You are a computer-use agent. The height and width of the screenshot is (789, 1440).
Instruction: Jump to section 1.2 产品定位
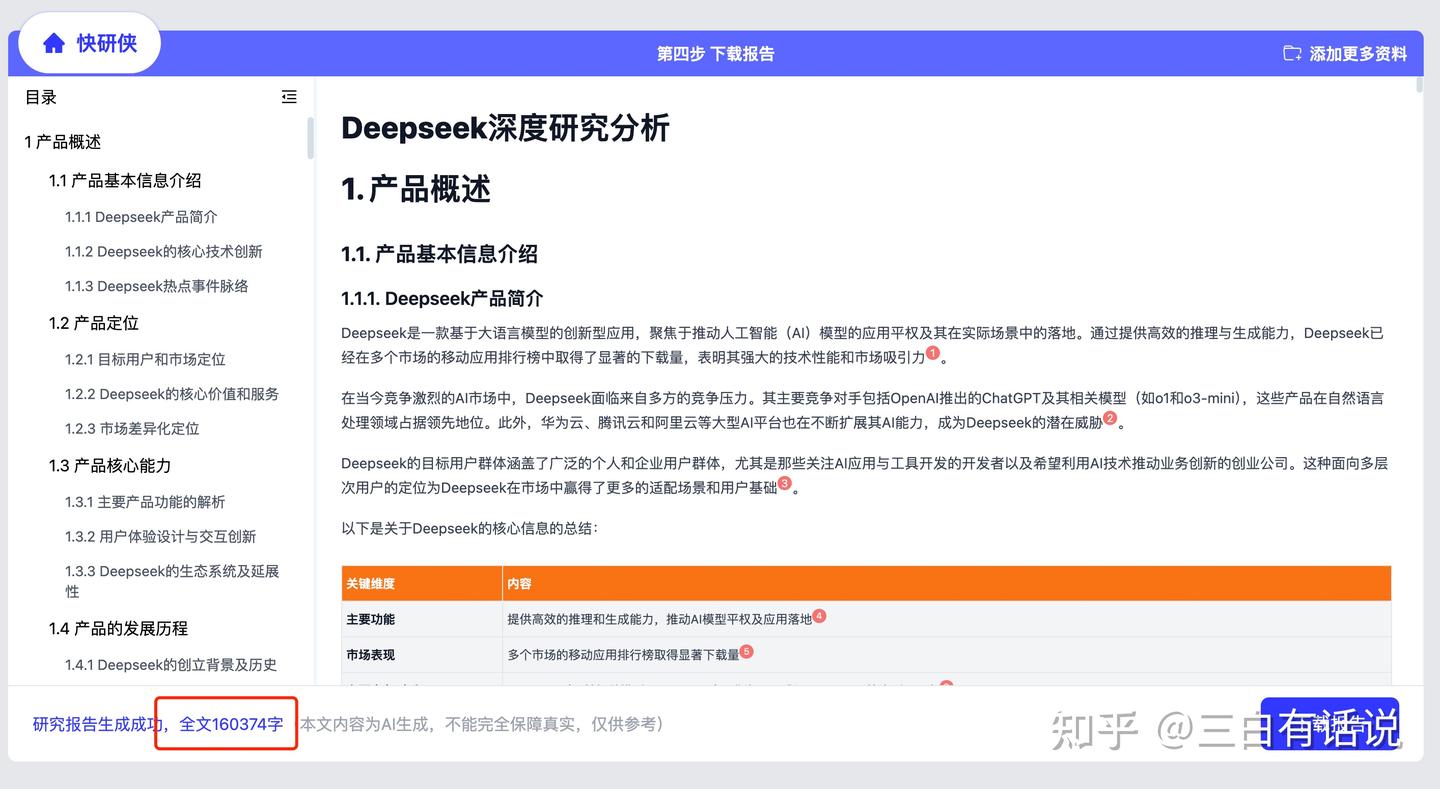point(94,323)
